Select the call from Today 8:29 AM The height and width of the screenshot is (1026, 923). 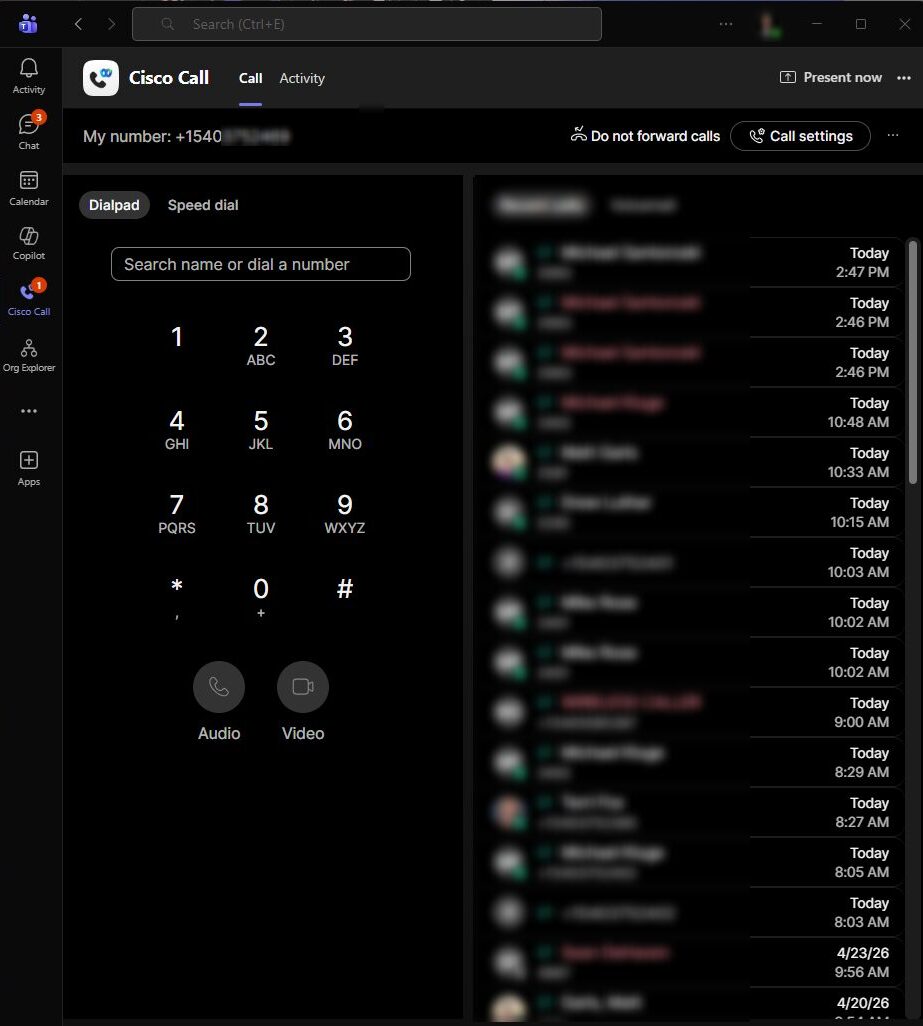point(694,762)
